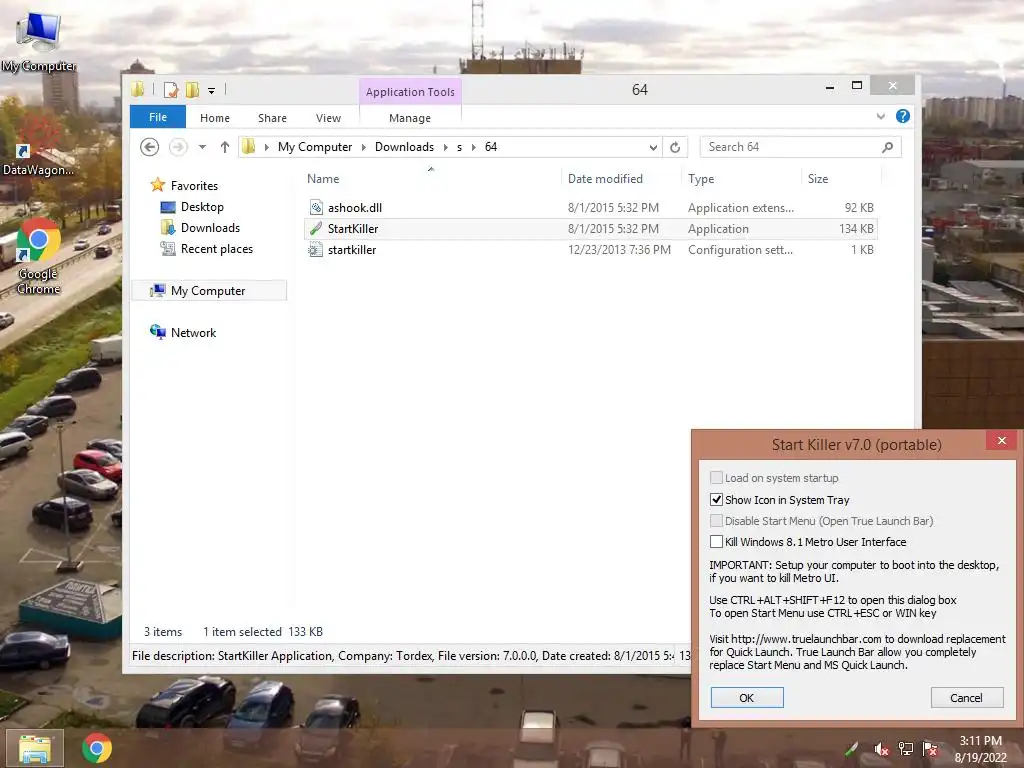The width and height of the screenshot is (1024, 768).
Task: Expand the My Computer breadcrumb arrow
Action: pos(364,147)
